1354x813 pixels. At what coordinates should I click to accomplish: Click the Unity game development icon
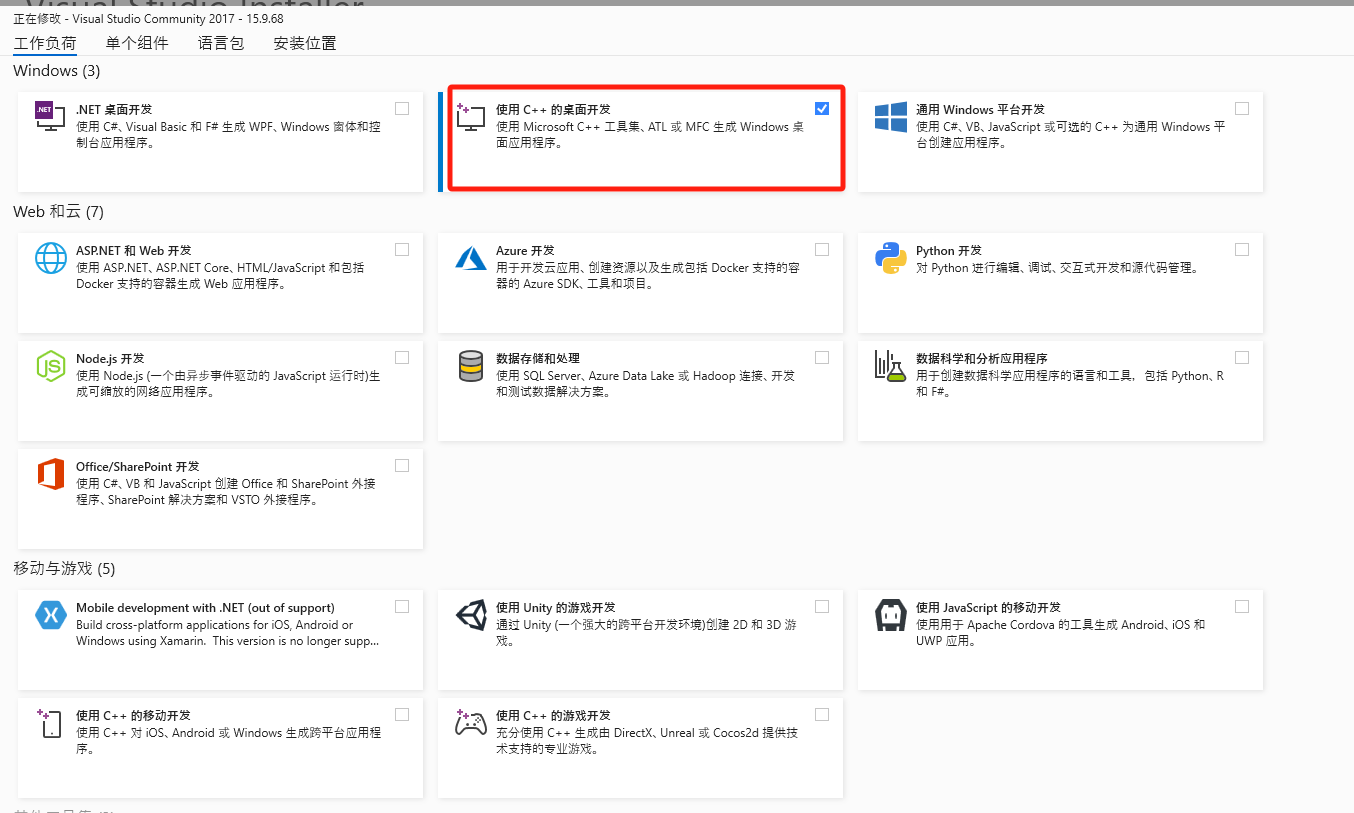point(470,615)
